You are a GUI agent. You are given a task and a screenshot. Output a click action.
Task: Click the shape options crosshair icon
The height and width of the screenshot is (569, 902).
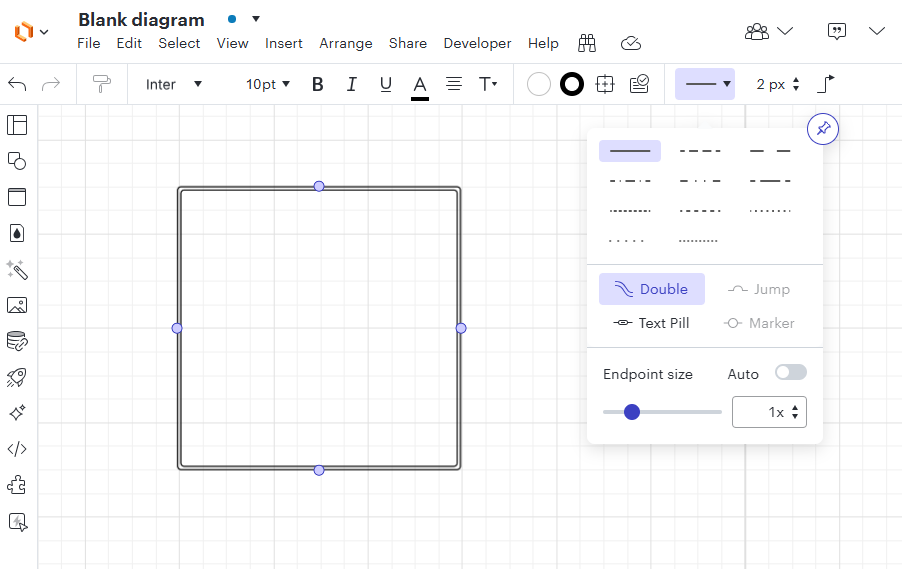[x=605, y=85]
